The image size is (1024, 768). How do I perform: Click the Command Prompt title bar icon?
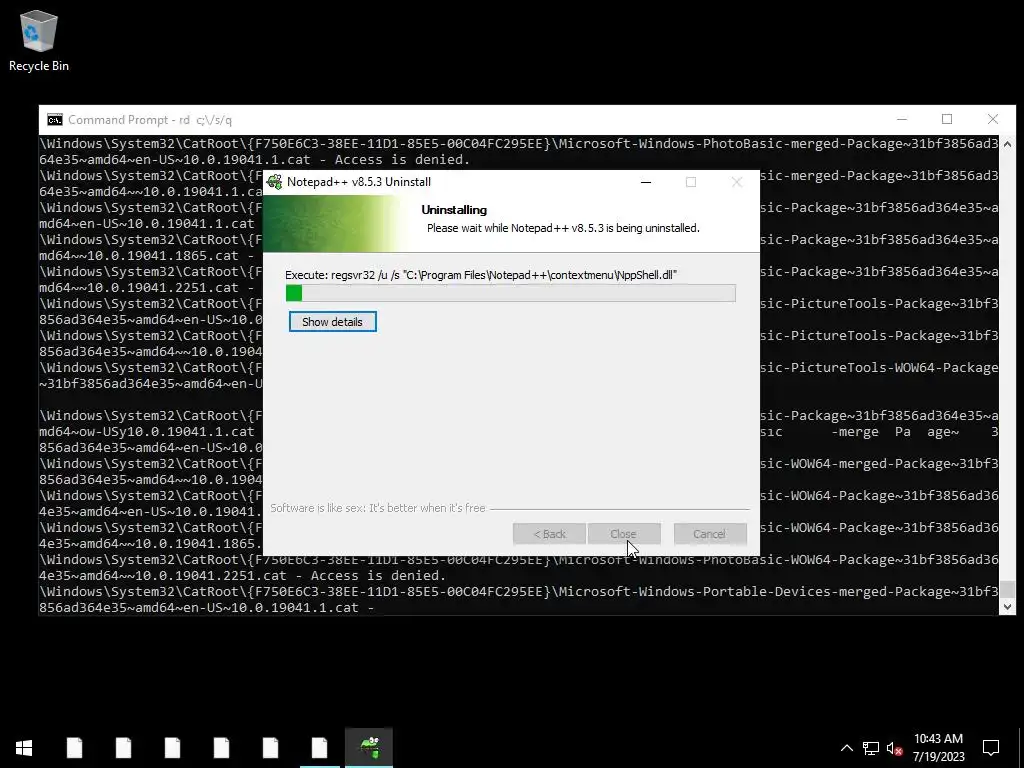(x=55, y=120)
